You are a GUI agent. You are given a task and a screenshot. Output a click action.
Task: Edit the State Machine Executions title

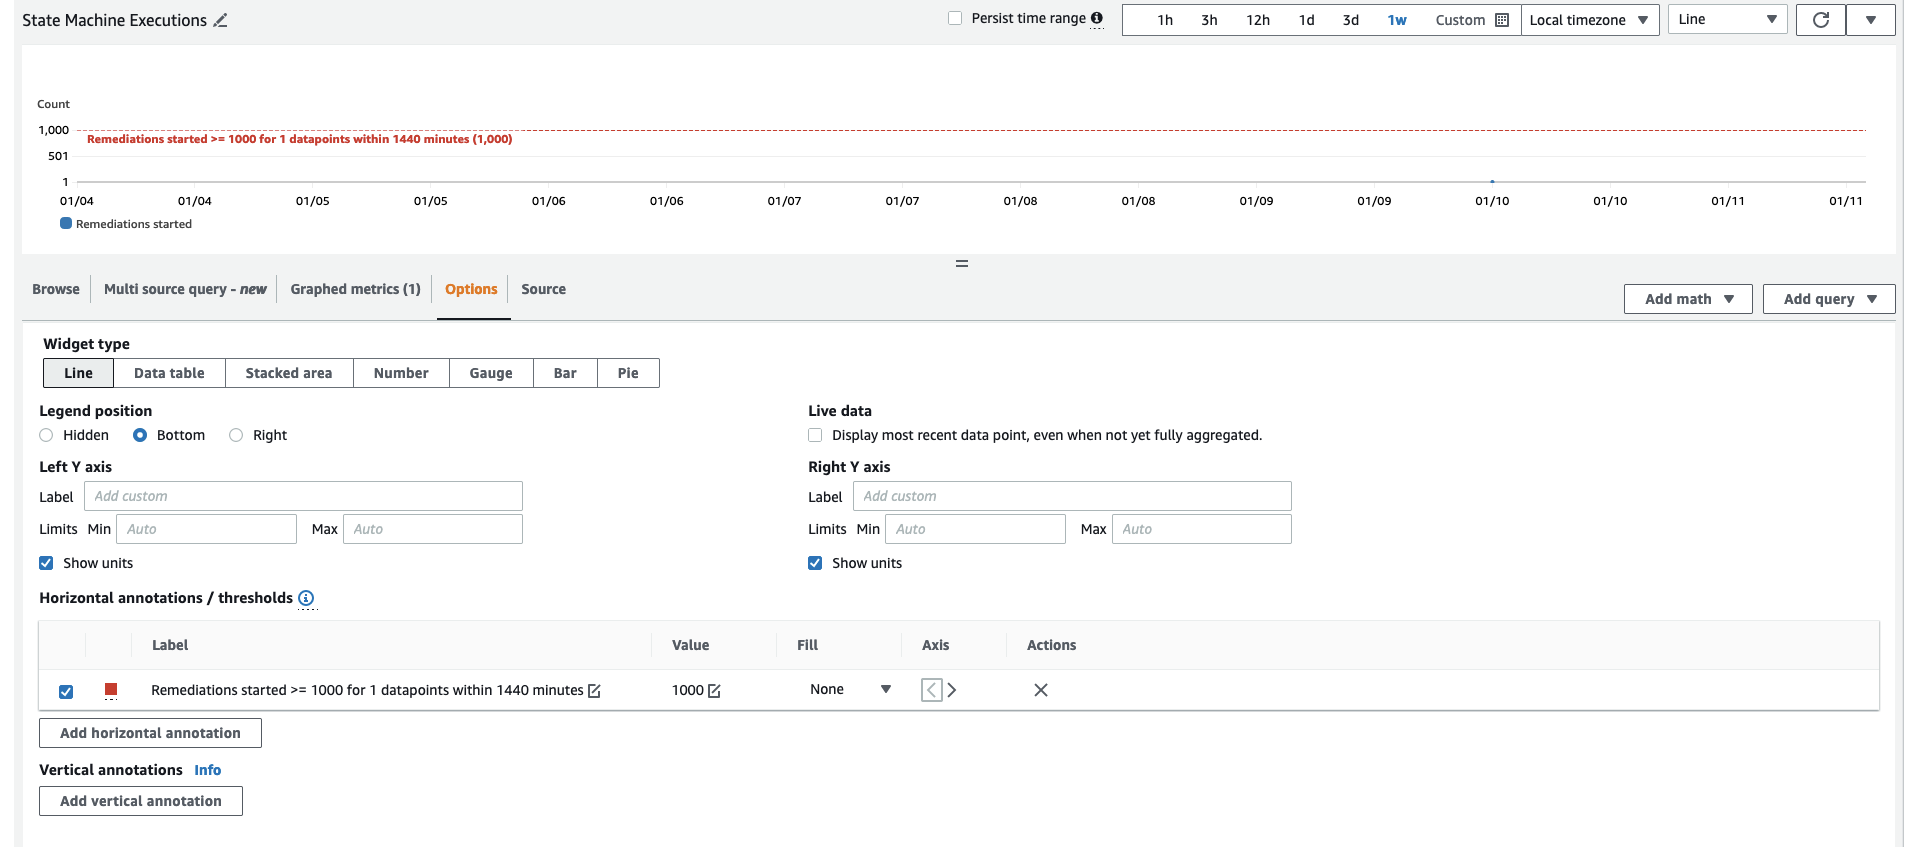tap(221, 20)
